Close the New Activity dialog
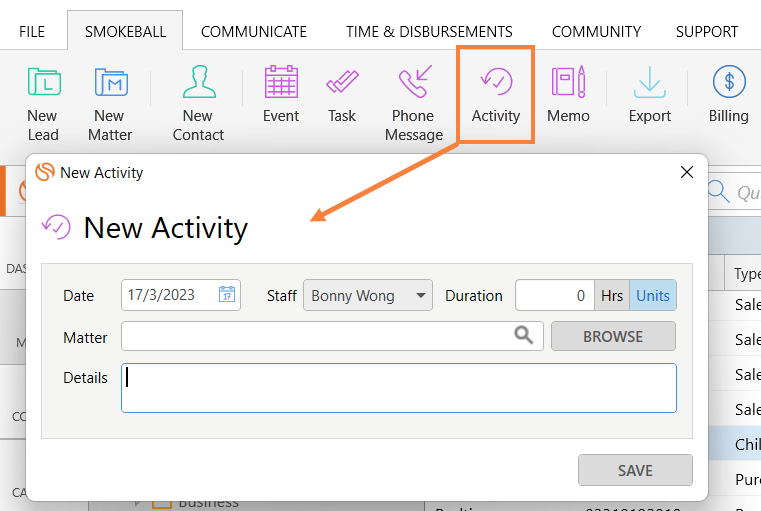The width and height of the screenshot is (761, 511). point(687,172)
